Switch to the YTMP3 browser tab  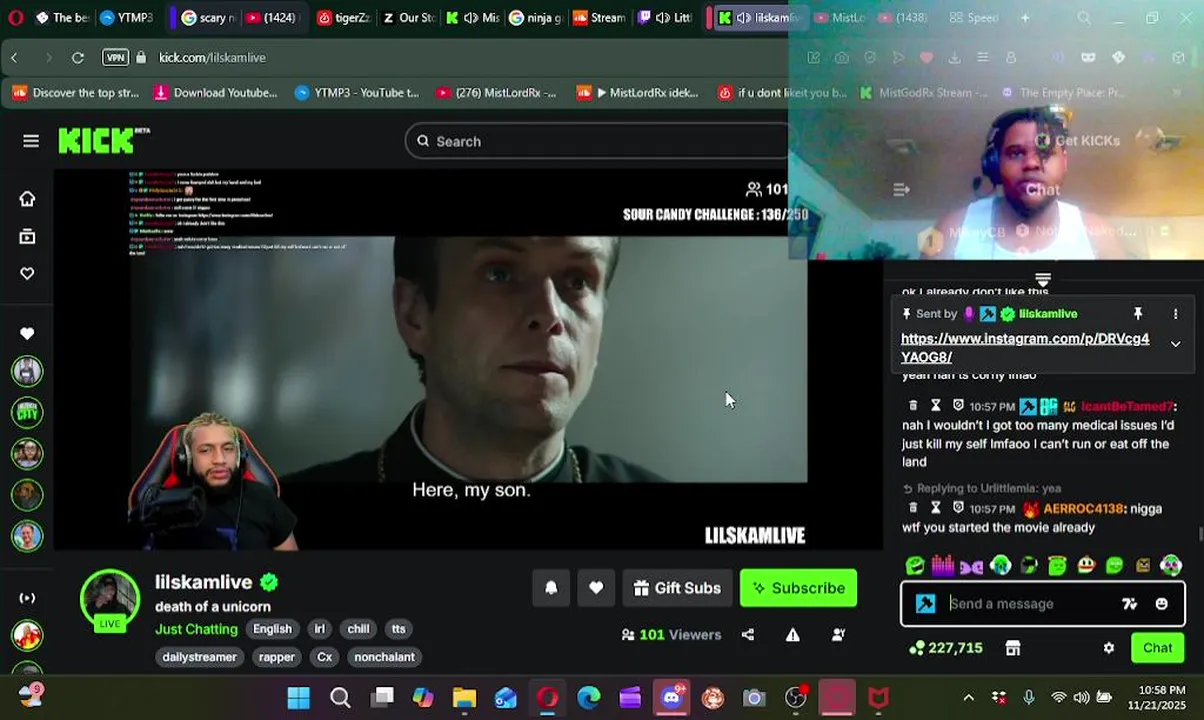[x=128, y=17]
